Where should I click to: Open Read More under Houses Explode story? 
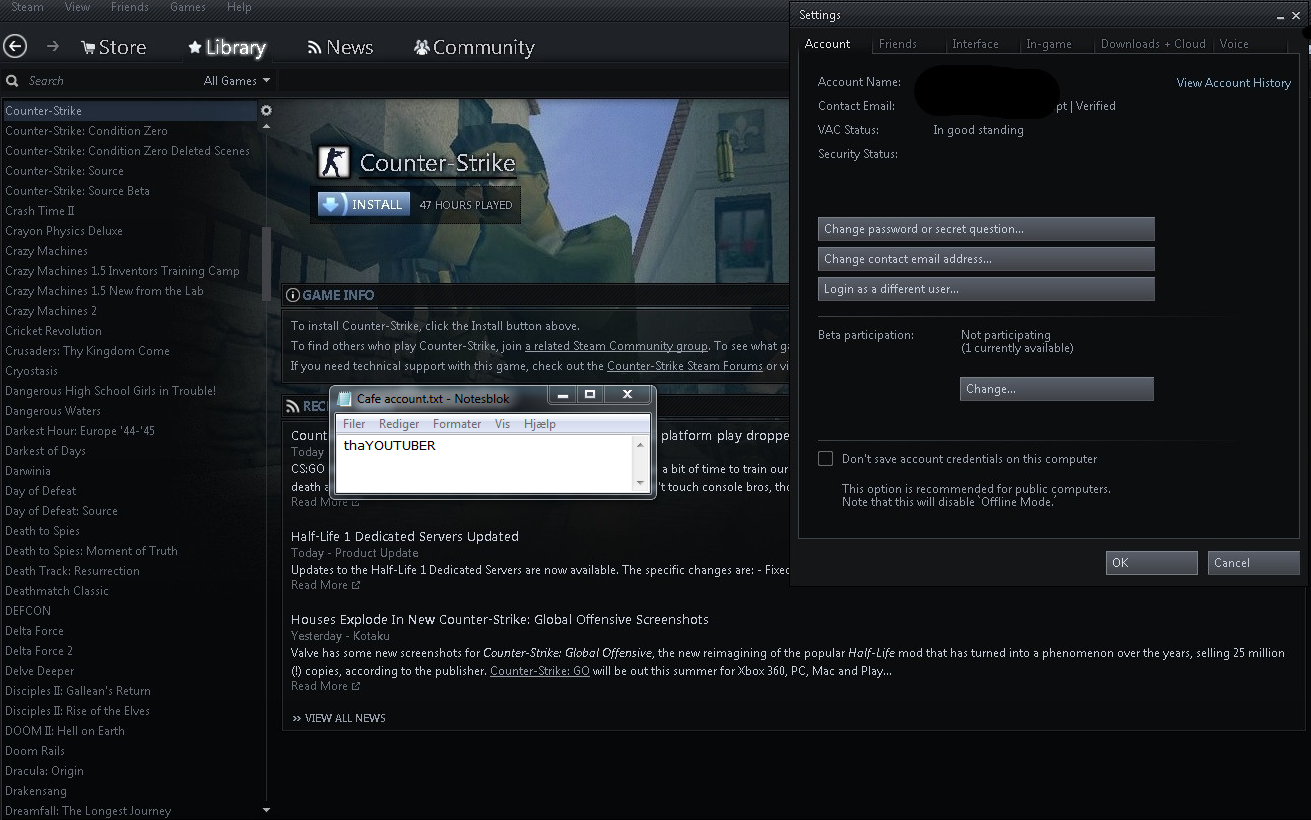(x=325, y=686)
